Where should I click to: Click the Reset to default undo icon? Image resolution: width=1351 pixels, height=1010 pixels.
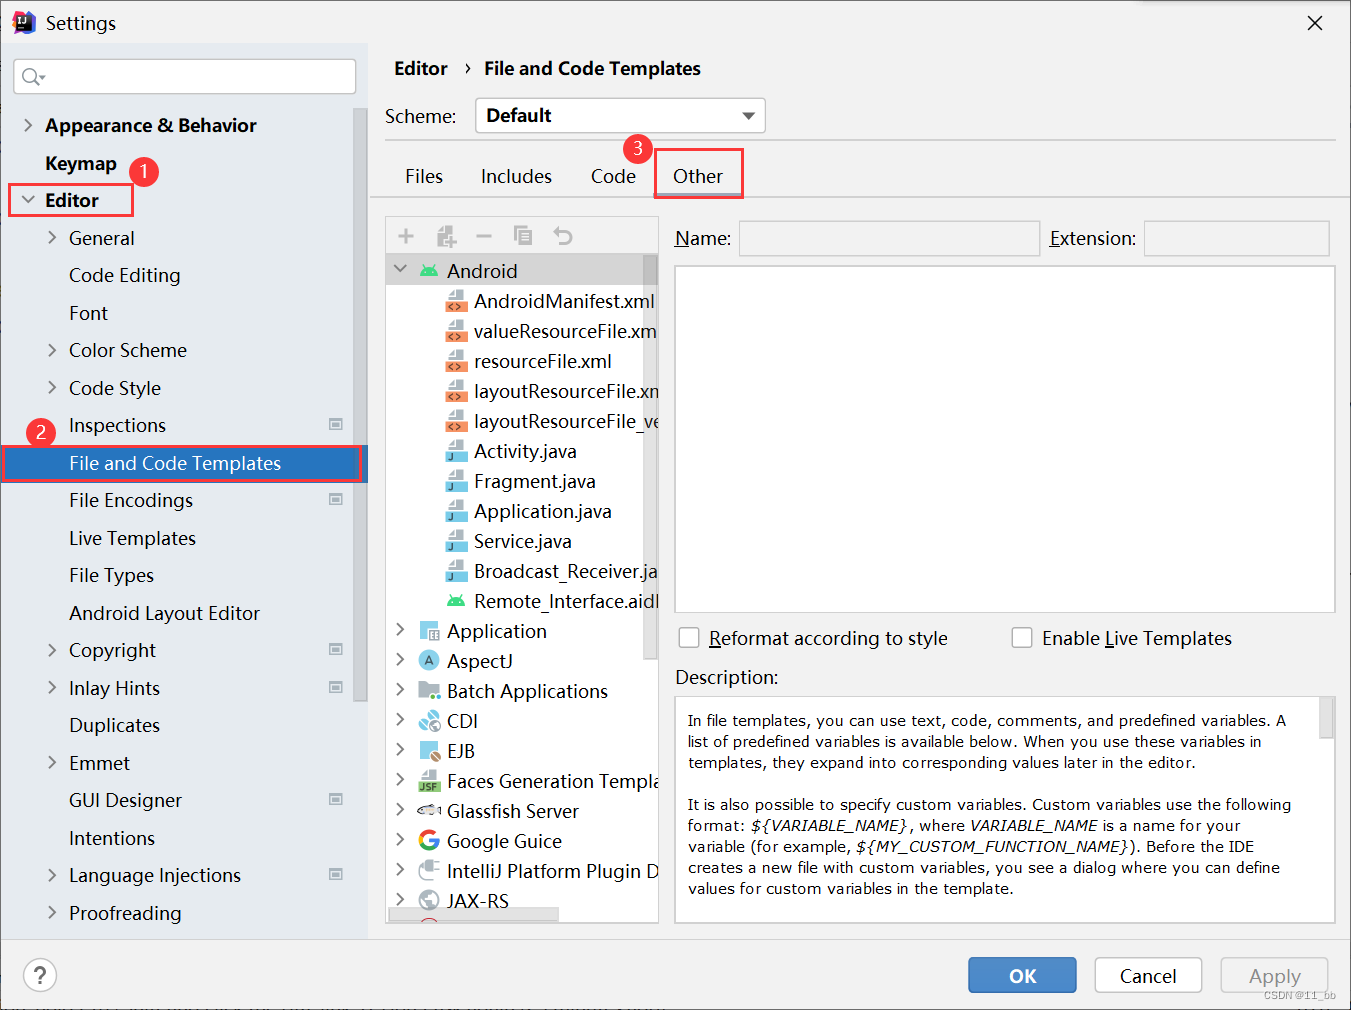[x=563, y=236]
